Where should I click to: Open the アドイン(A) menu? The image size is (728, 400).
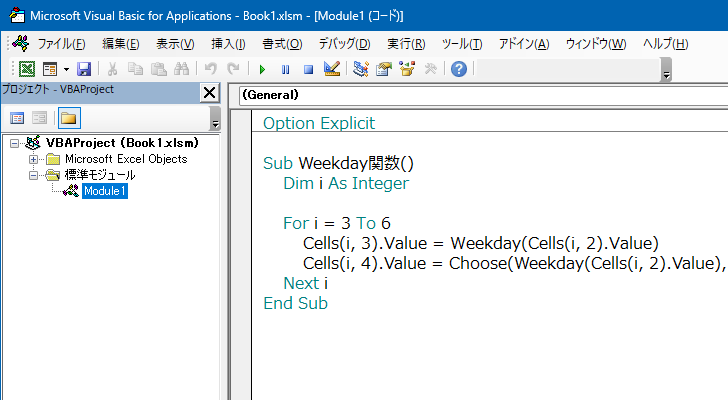[524, 44]
